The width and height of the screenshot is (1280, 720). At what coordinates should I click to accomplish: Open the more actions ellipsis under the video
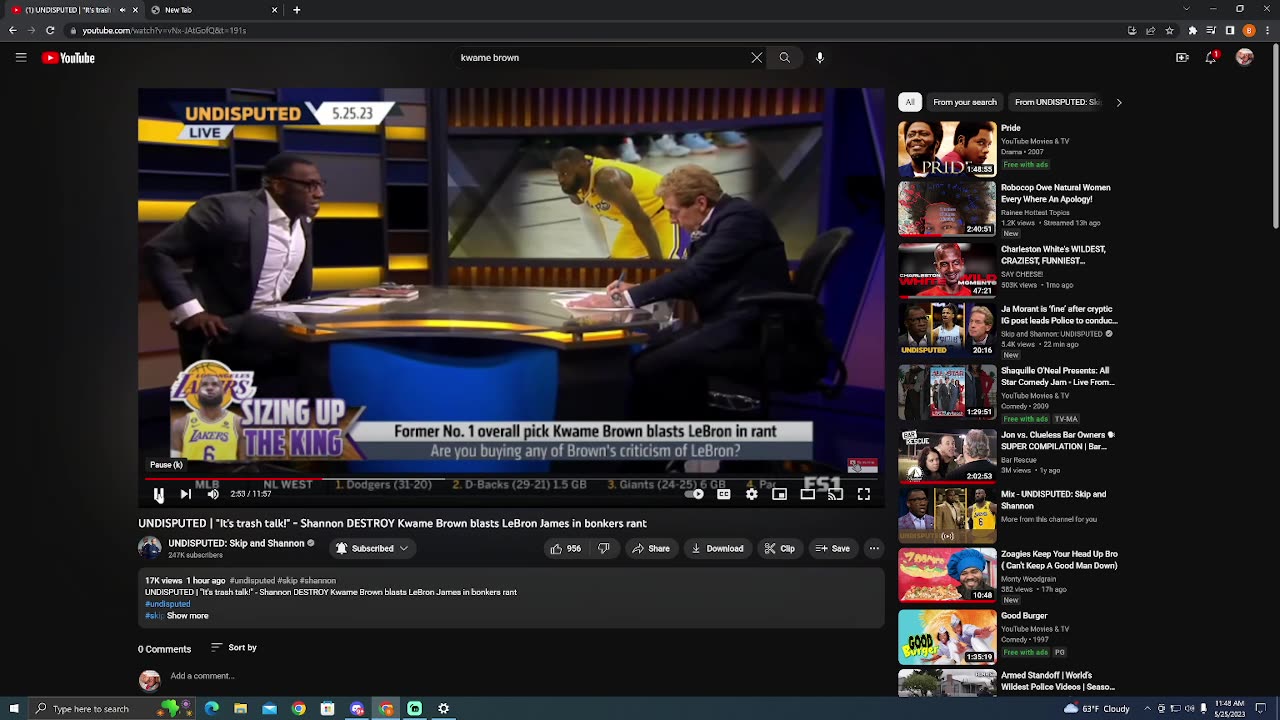pos(874,548)
